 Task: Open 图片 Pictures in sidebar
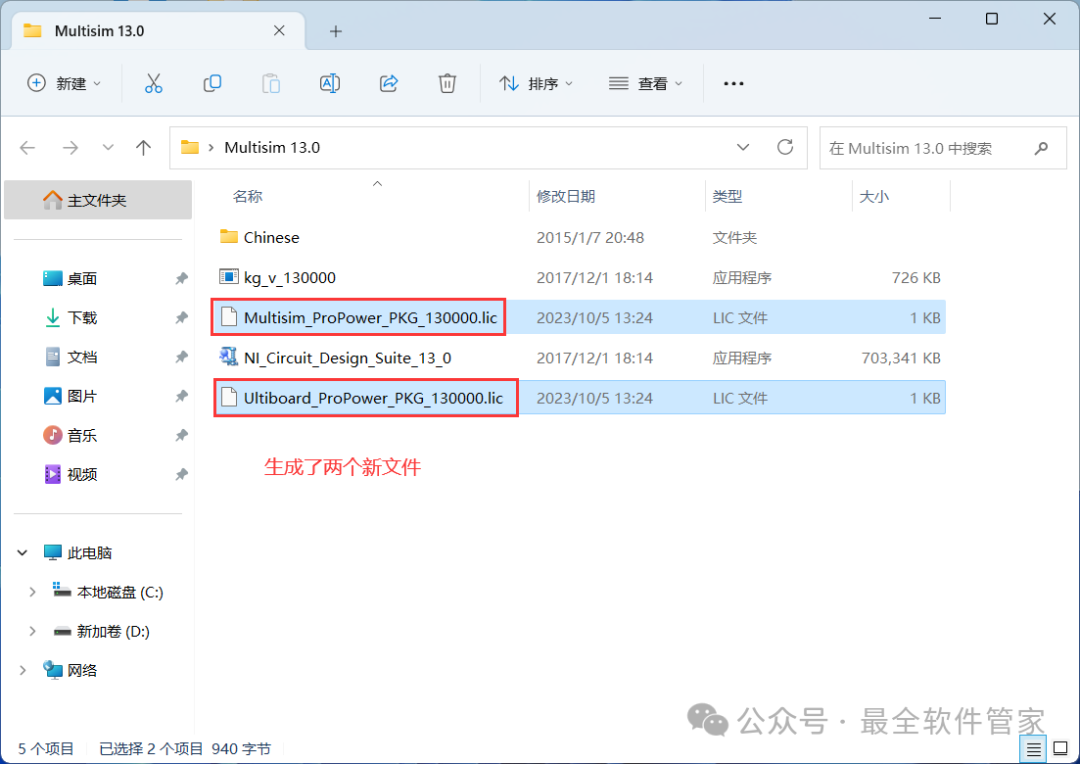(82, 396)
